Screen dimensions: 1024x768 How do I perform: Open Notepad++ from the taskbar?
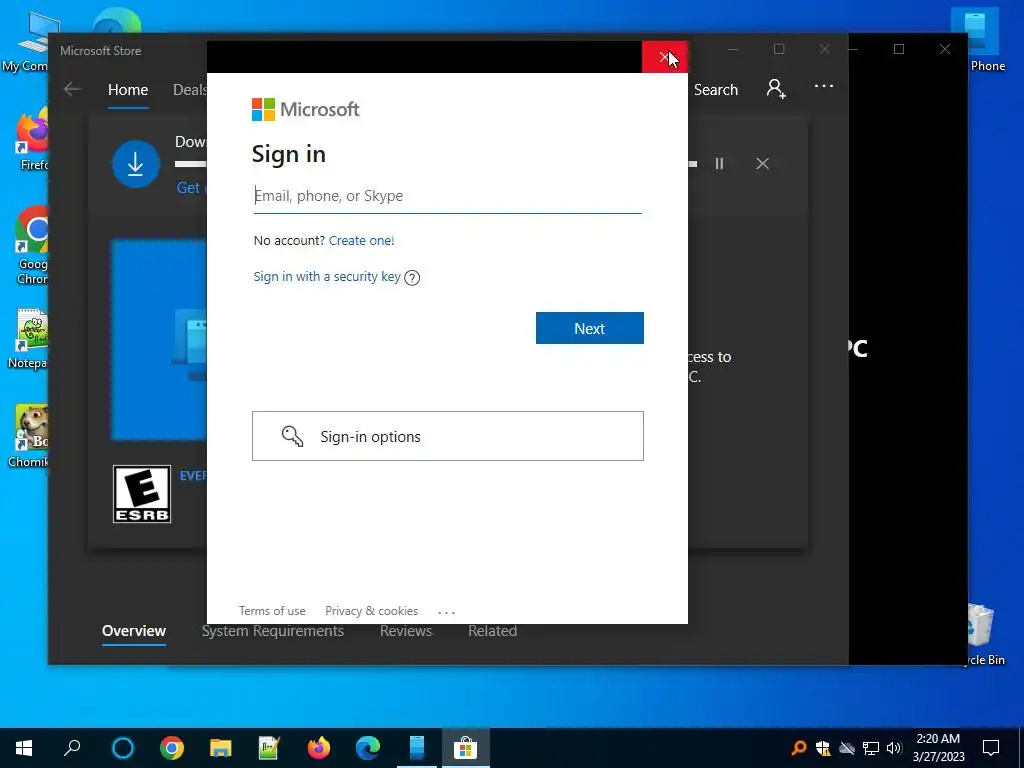click(x=269, y=748)
